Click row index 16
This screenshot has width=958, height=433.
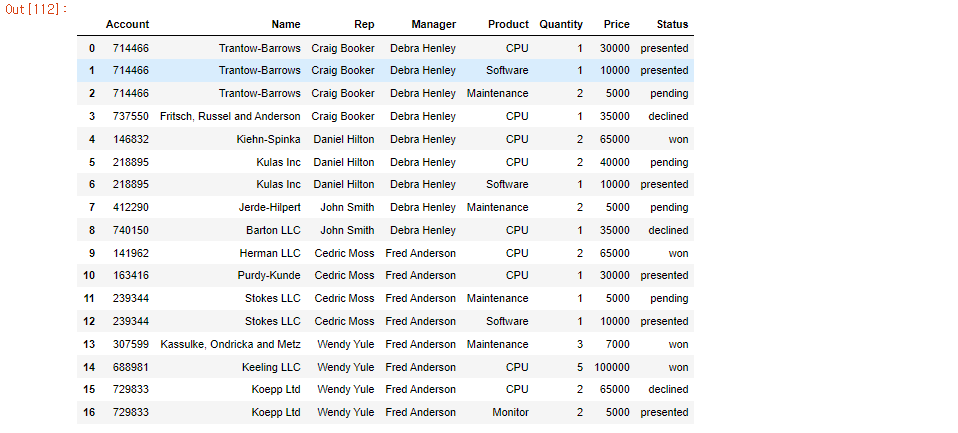(89, 412)
